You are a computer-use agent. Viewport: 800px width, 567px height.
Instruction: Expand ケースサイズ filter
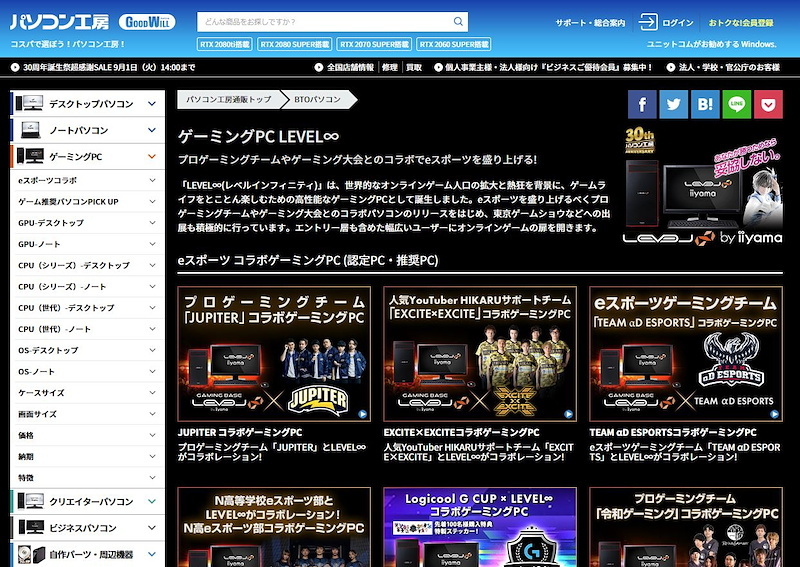point(153,392)
